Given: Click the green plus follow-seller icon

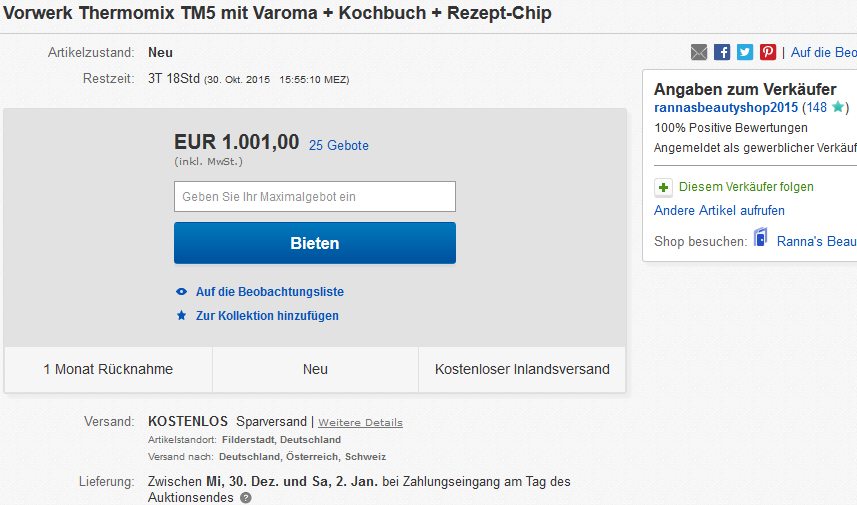Looking at the screenshot, I should 663,187.
